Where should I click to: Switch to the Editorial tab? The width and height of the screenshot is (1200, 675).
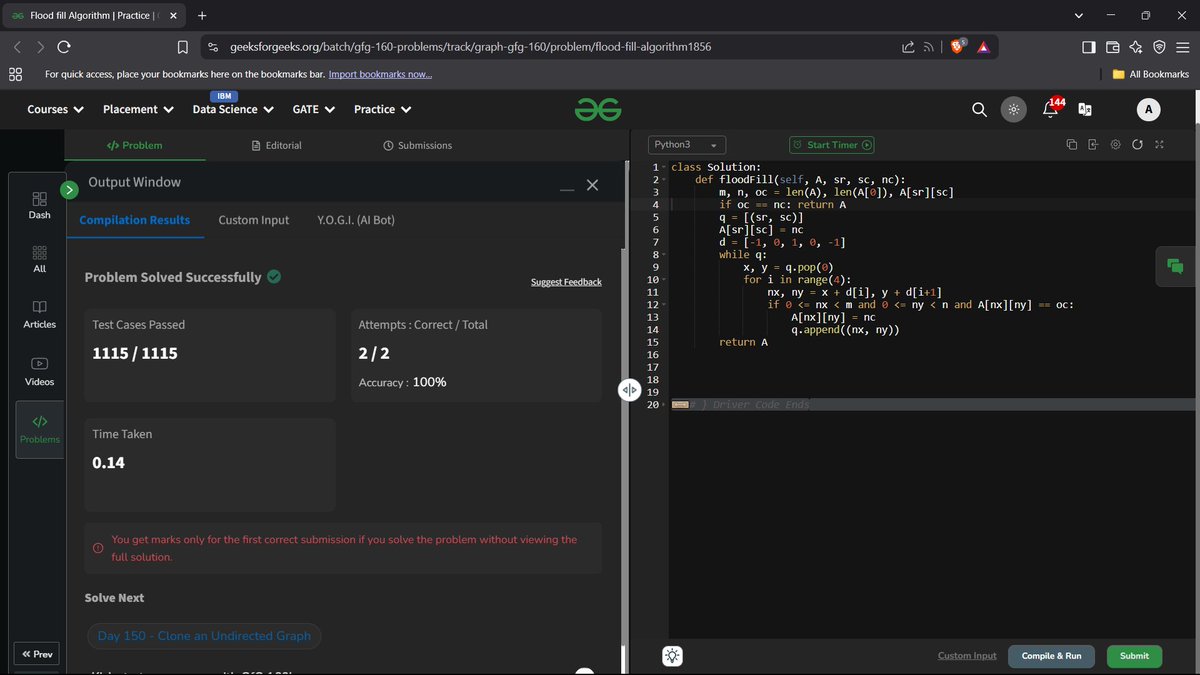277,145
